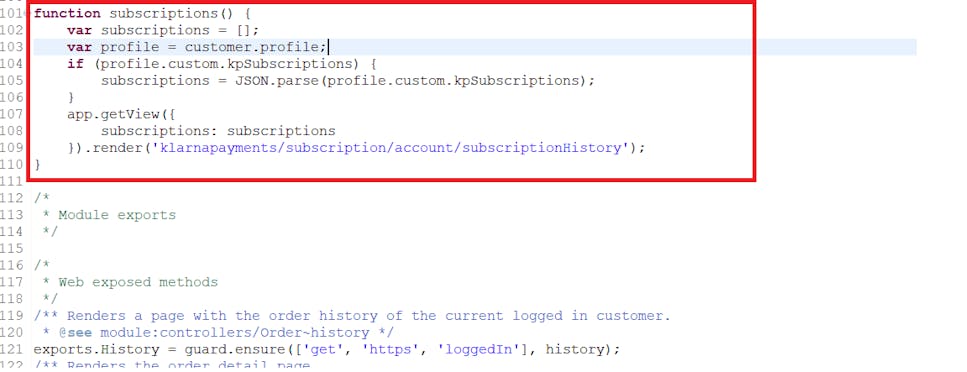Click 'app.getView({' on line 107

click(x=121, y=114)
